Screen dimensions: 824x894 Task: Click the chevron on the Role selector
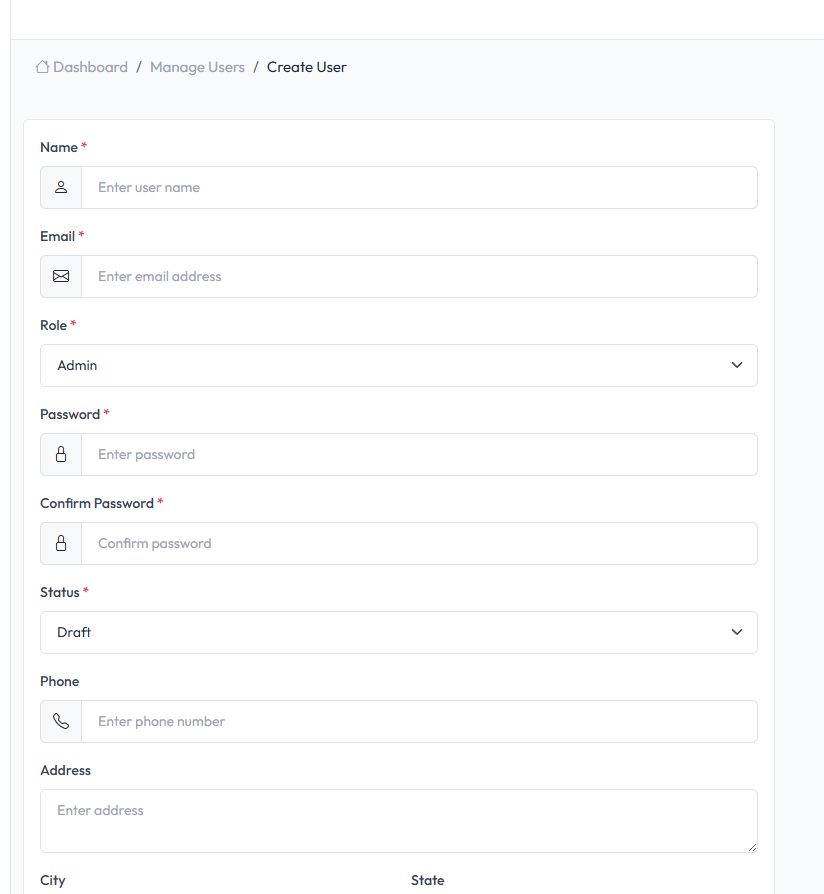(x=737, y=365)
